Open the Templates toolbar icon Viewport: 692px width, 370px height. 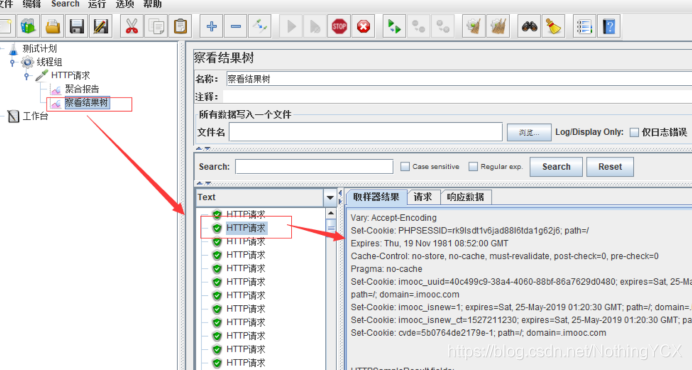point(28,26)
